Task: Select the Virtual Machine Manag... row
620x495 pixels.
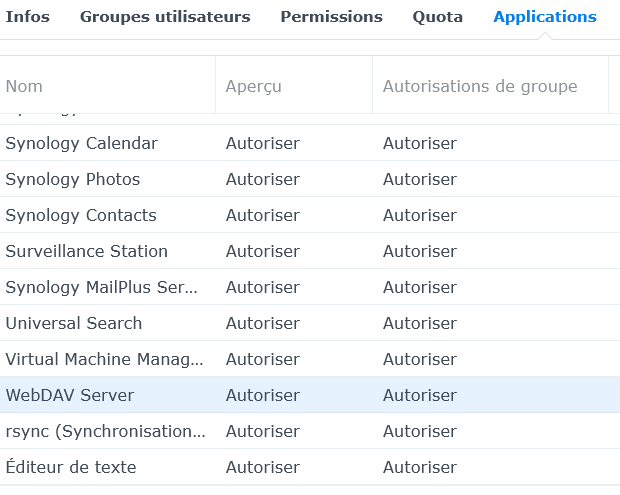Action: pyautogui.click(x=310, y=359)
